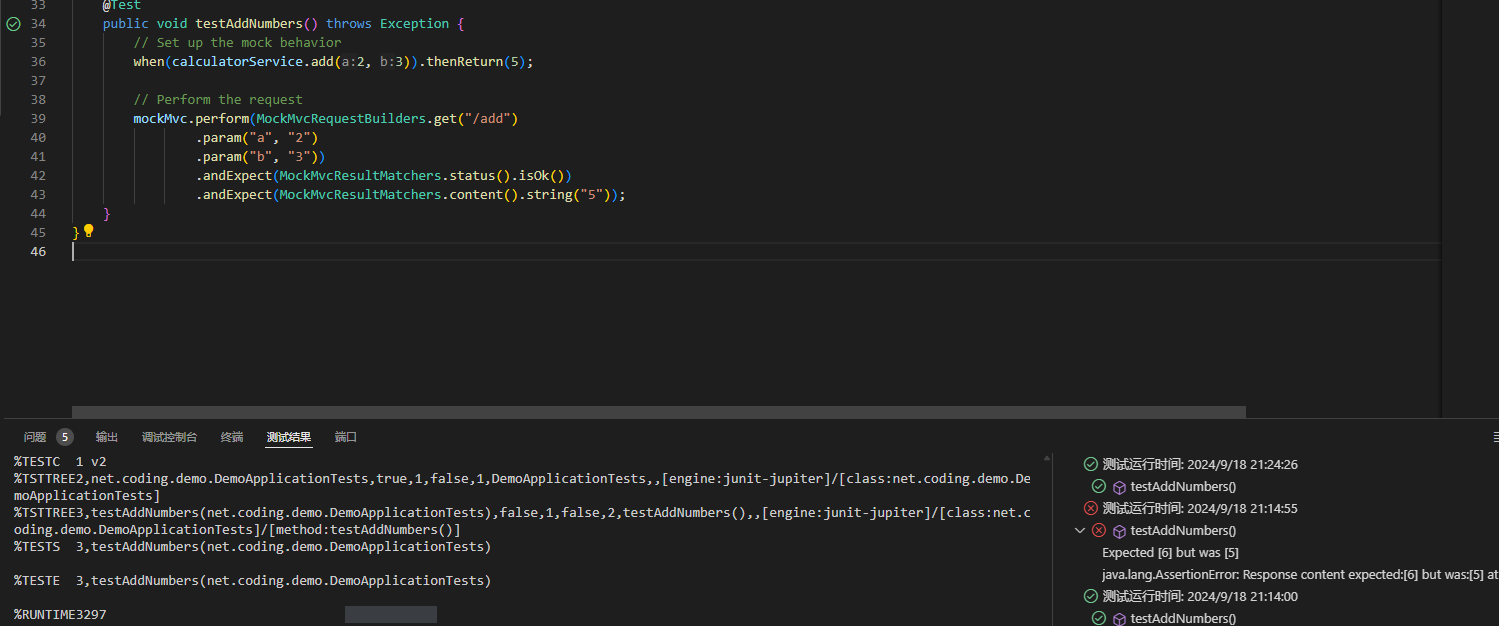Select the test run 测试运行时间: 2024/9/18 21:24:26
1499x626 pixels.
pos(1200,464)
